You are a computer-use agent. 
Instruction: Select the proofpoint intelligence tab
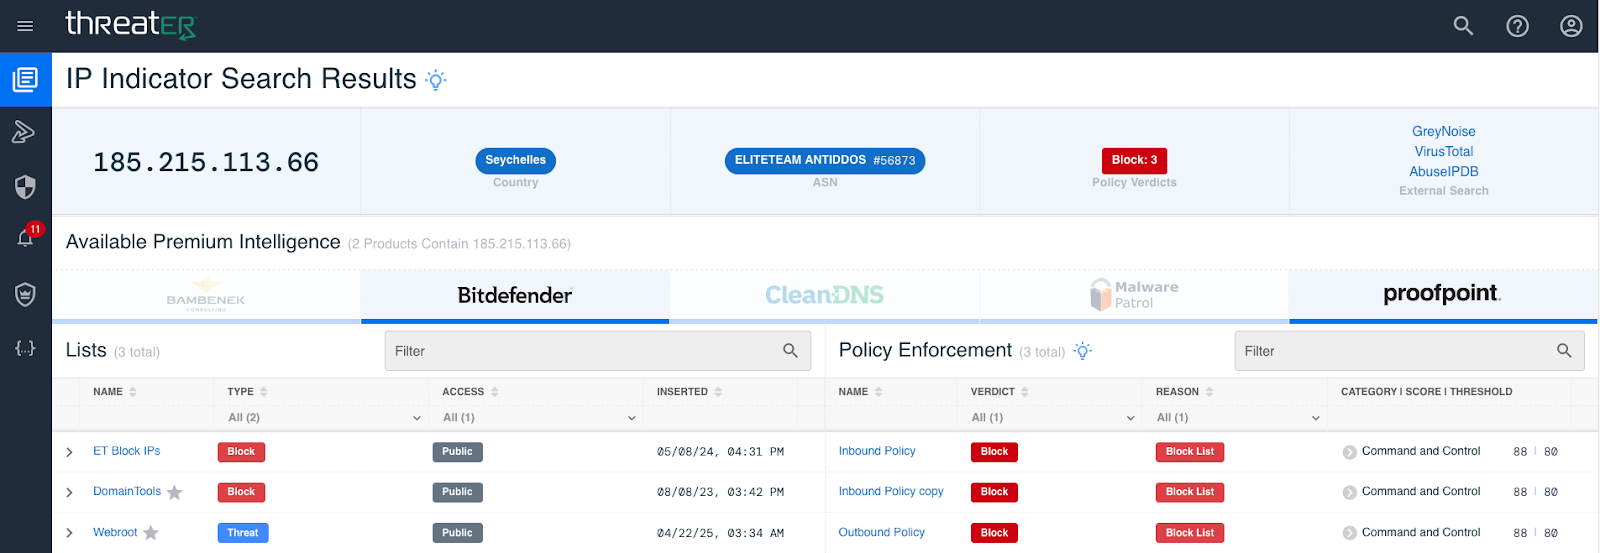tap(1443, 296)
